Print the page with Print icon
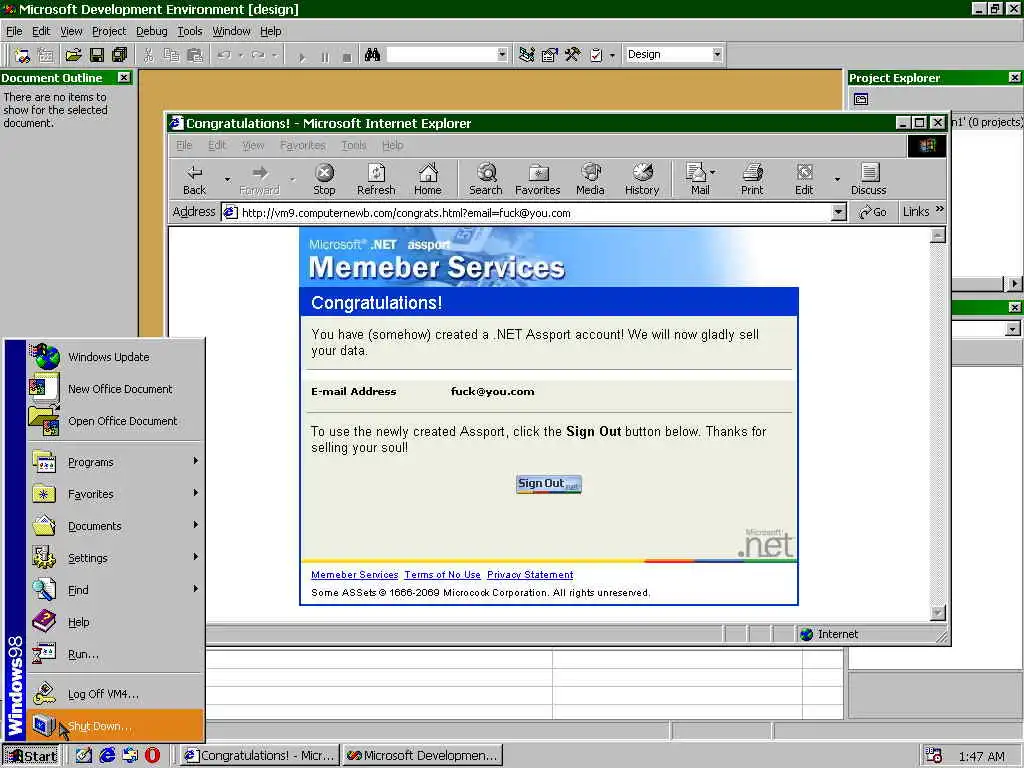Viewport: 1024px width, 768px height. click(752, 179)
